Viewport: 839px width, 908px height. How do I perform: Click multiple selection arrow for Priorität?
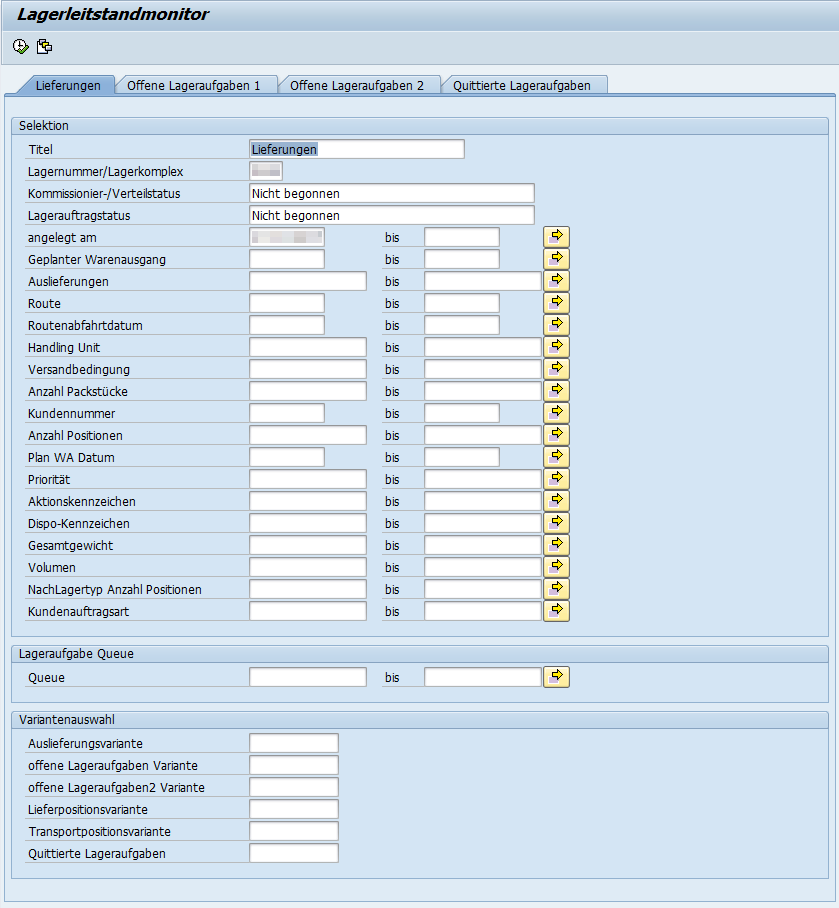556,479
